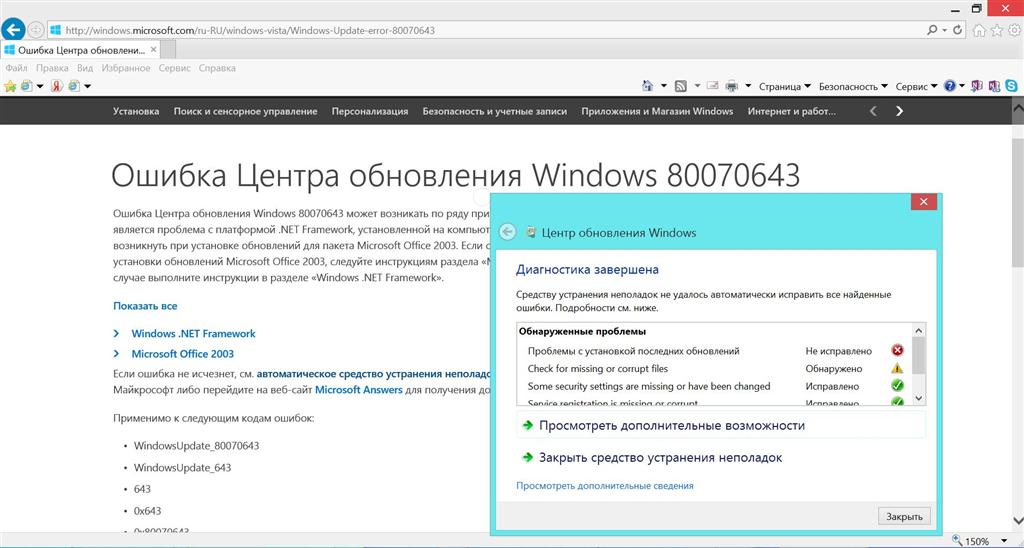Expand the 'Windows .NET Framework' section

(x=193, y=333)
